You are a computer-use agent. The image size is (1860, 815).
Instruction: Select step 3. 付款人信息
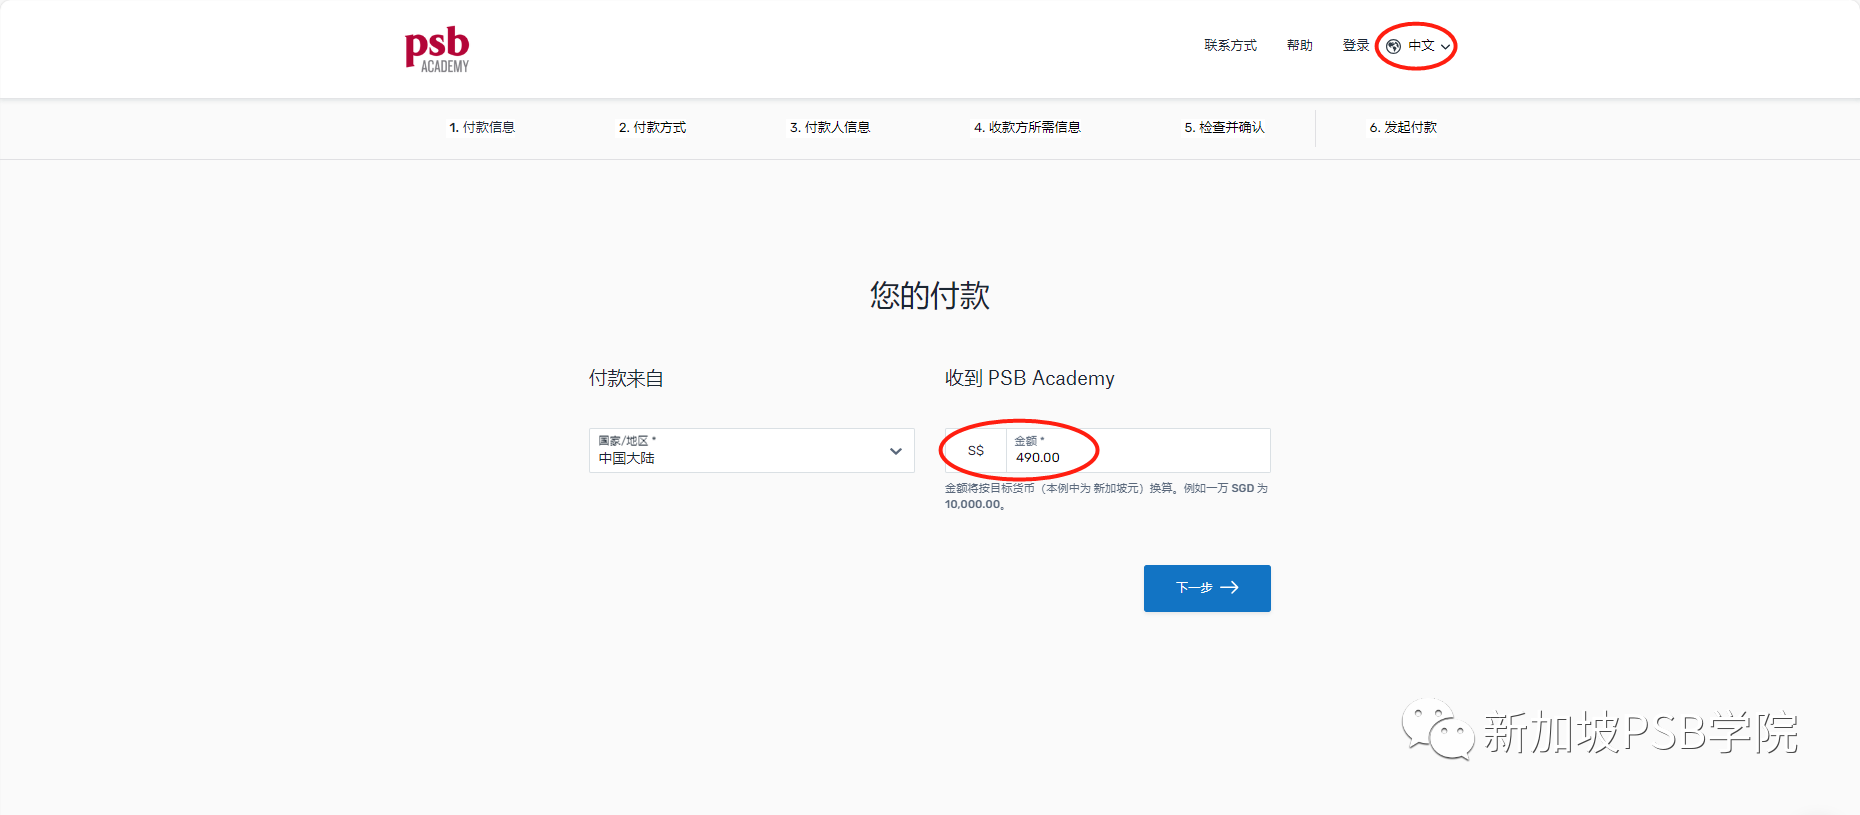829,128
